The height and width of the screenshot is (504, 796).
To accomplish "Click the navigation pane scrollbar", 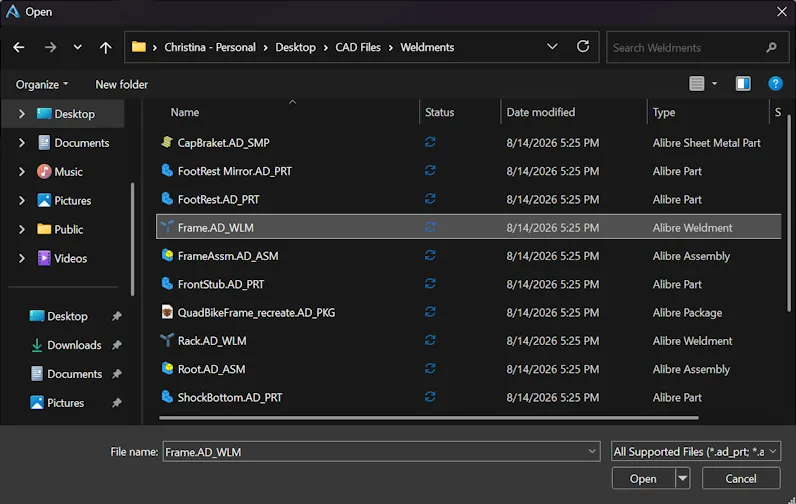I will pyautogui.click(x=132, y=239).
